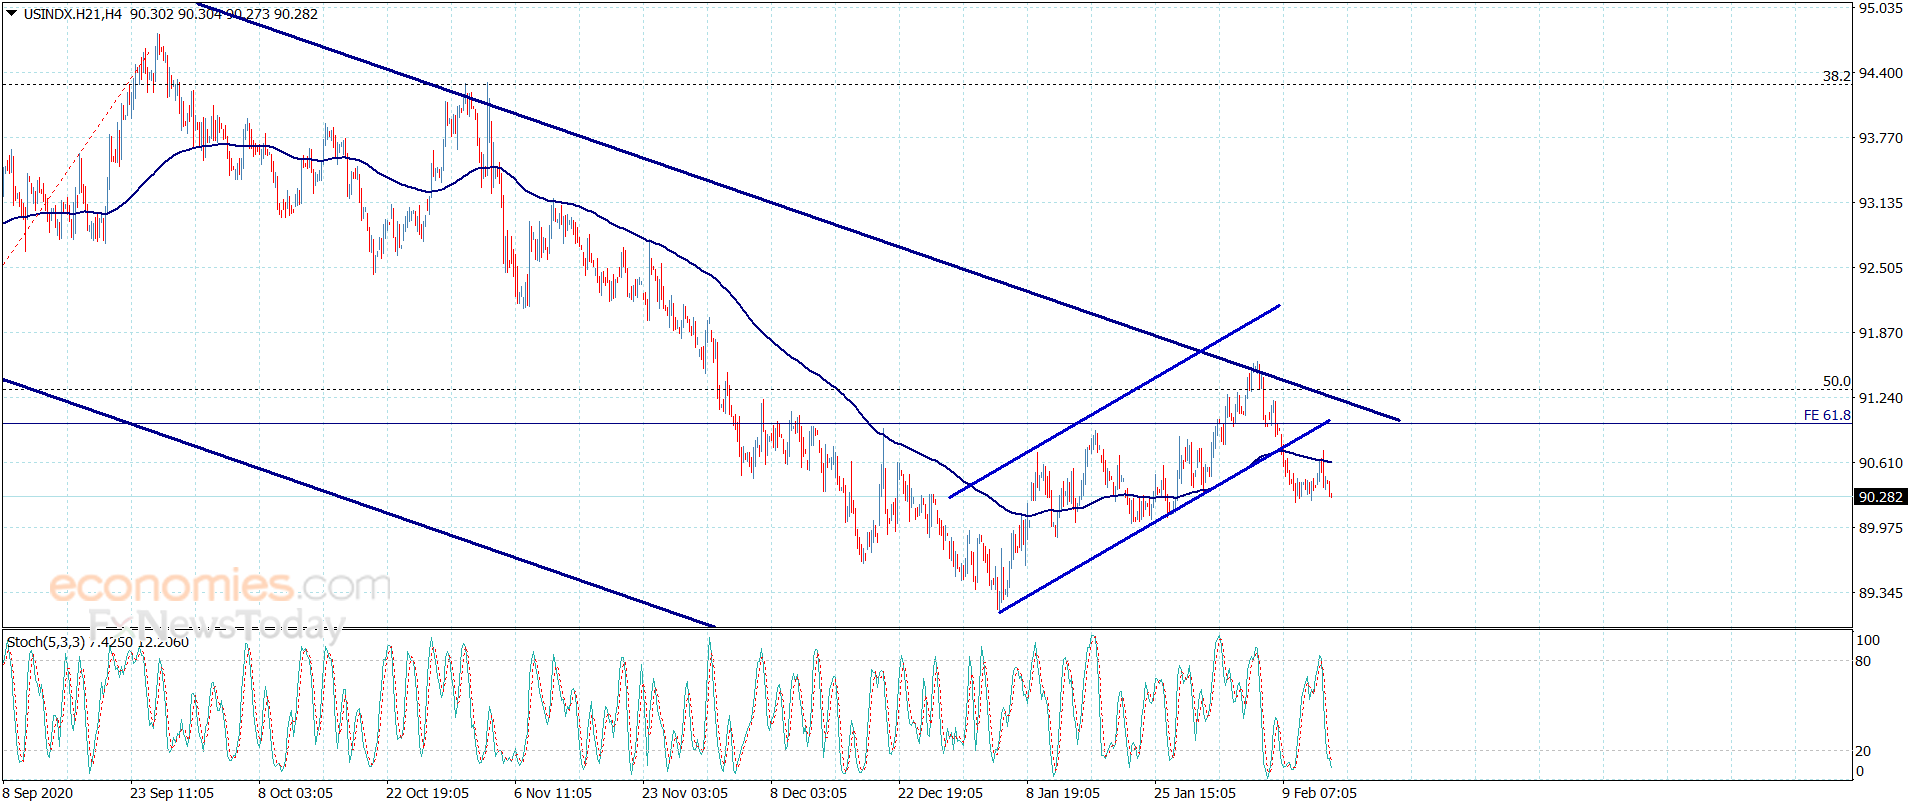Click the 95.035 price axis label
This screenshot has height=807, width=1916.
click(x=1880, y=8)
